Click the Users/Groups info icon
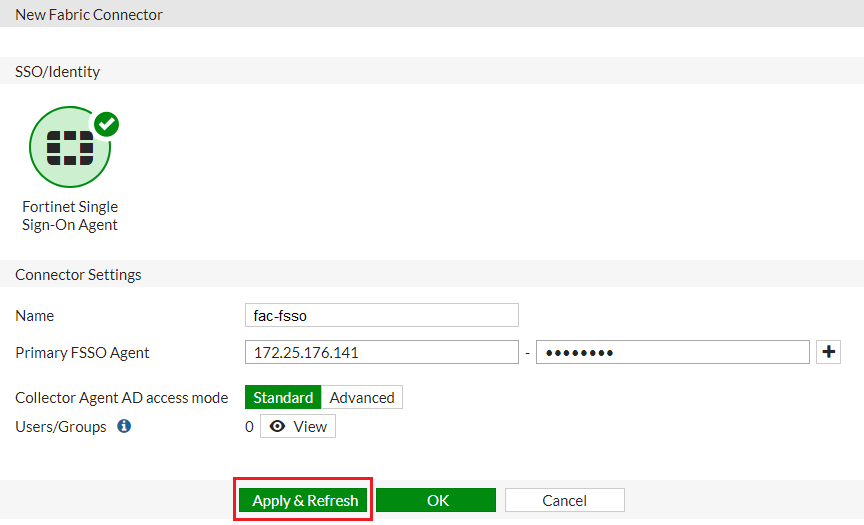The image size is (864, 525). [125, 426]
